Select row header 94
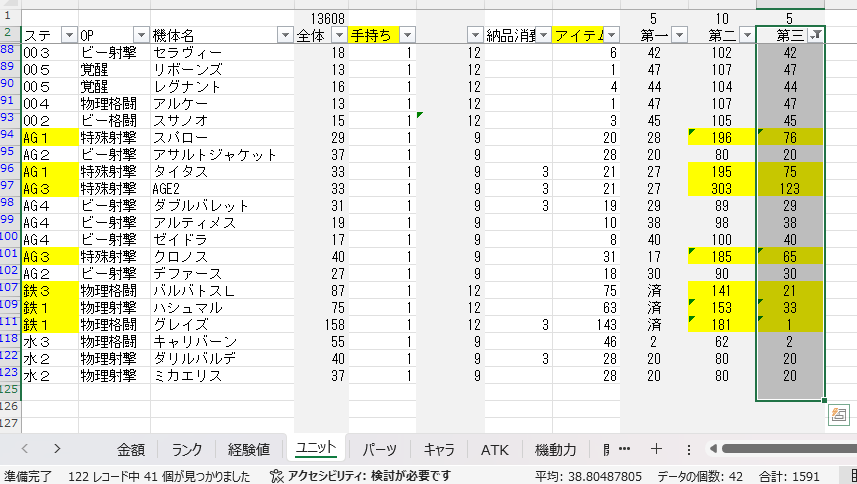Image resolution: width=857 pixels, height=484 pixels. click(8, 135)
